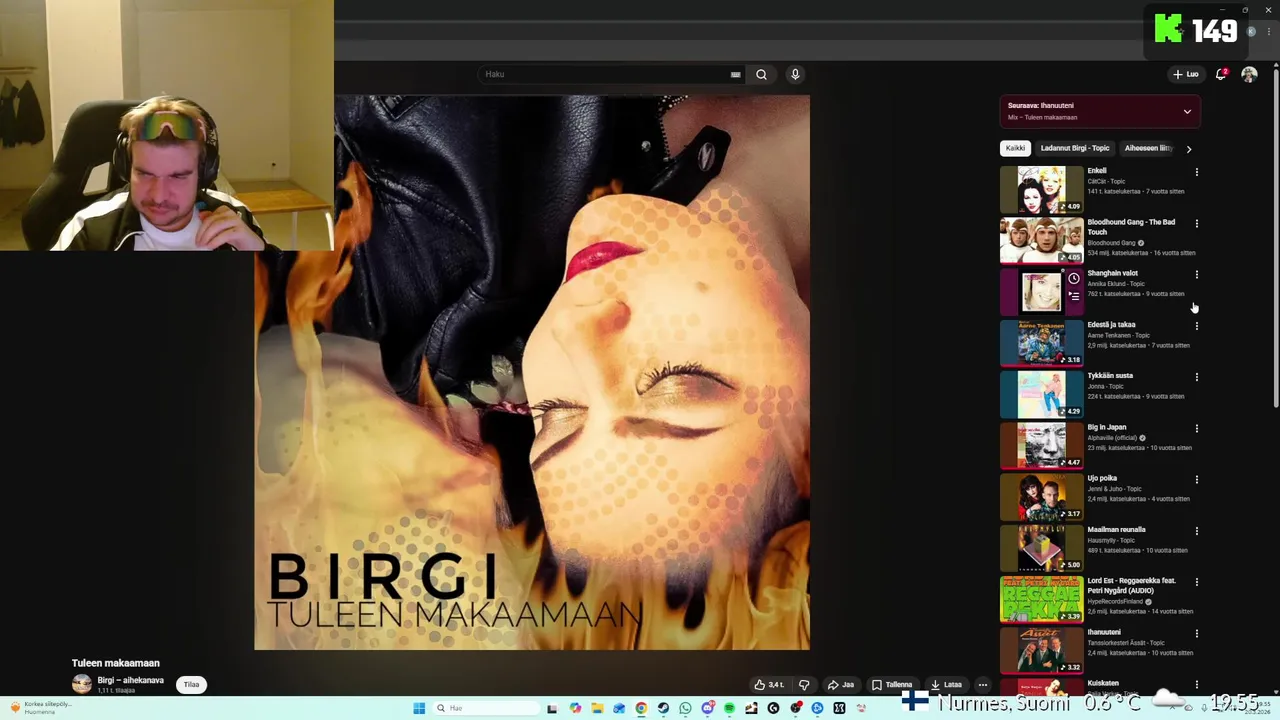Subscribe with the Tilaa button
Screen dimensions: 1280x720
[191, 684]
